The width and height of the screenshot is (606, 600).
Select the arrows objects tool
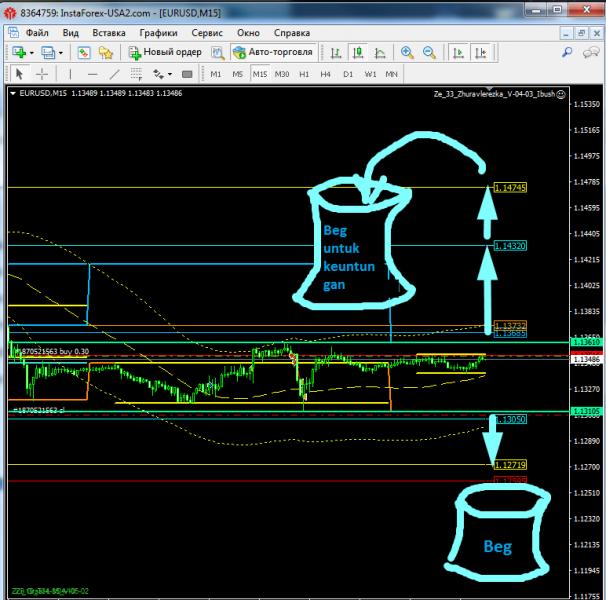[x=158, y=73]
